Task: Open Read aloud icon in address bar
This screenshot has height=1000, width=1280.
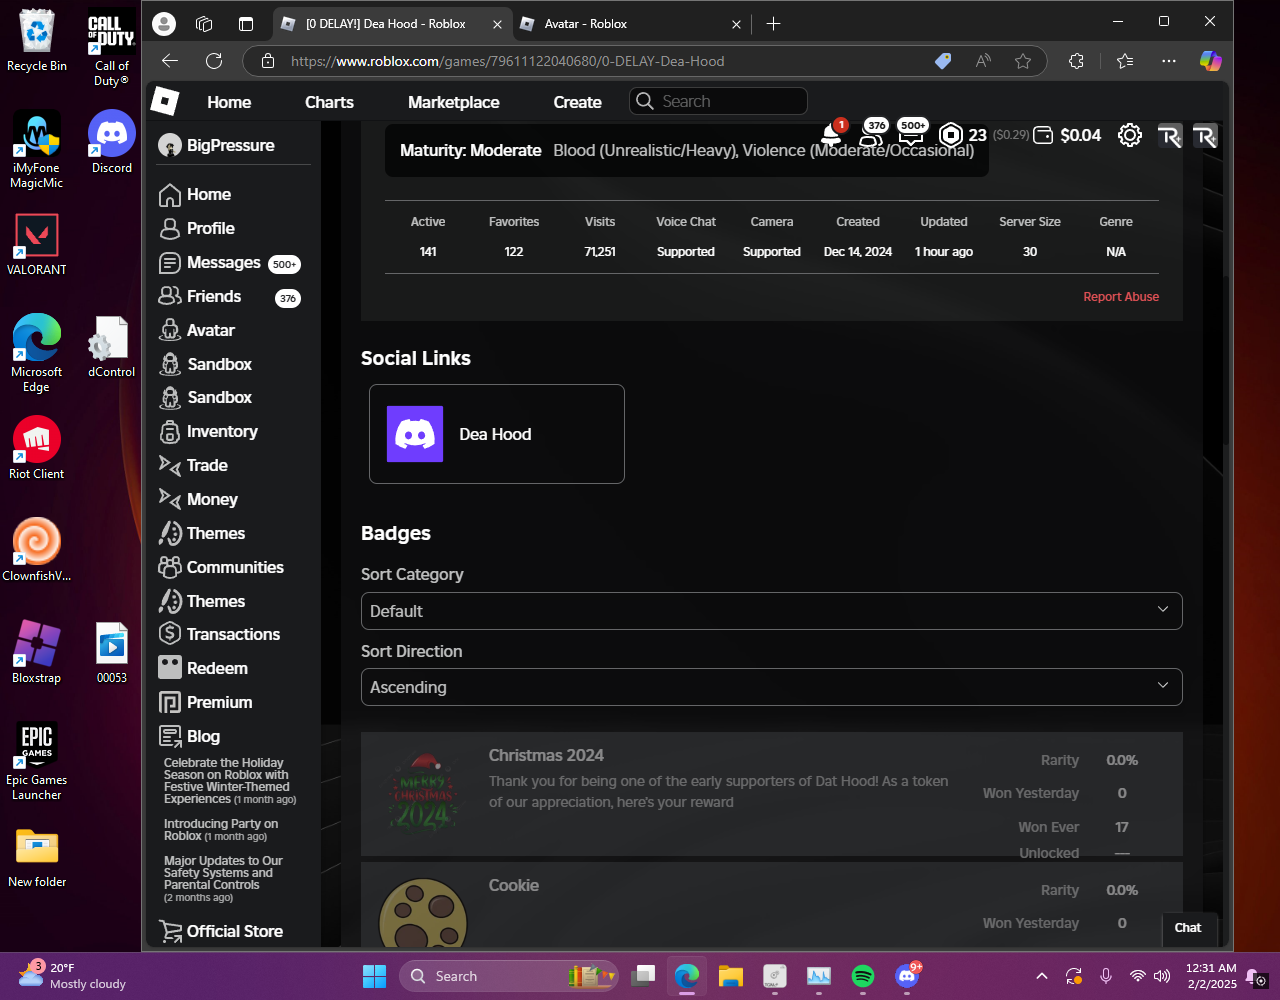Action: 983,61
